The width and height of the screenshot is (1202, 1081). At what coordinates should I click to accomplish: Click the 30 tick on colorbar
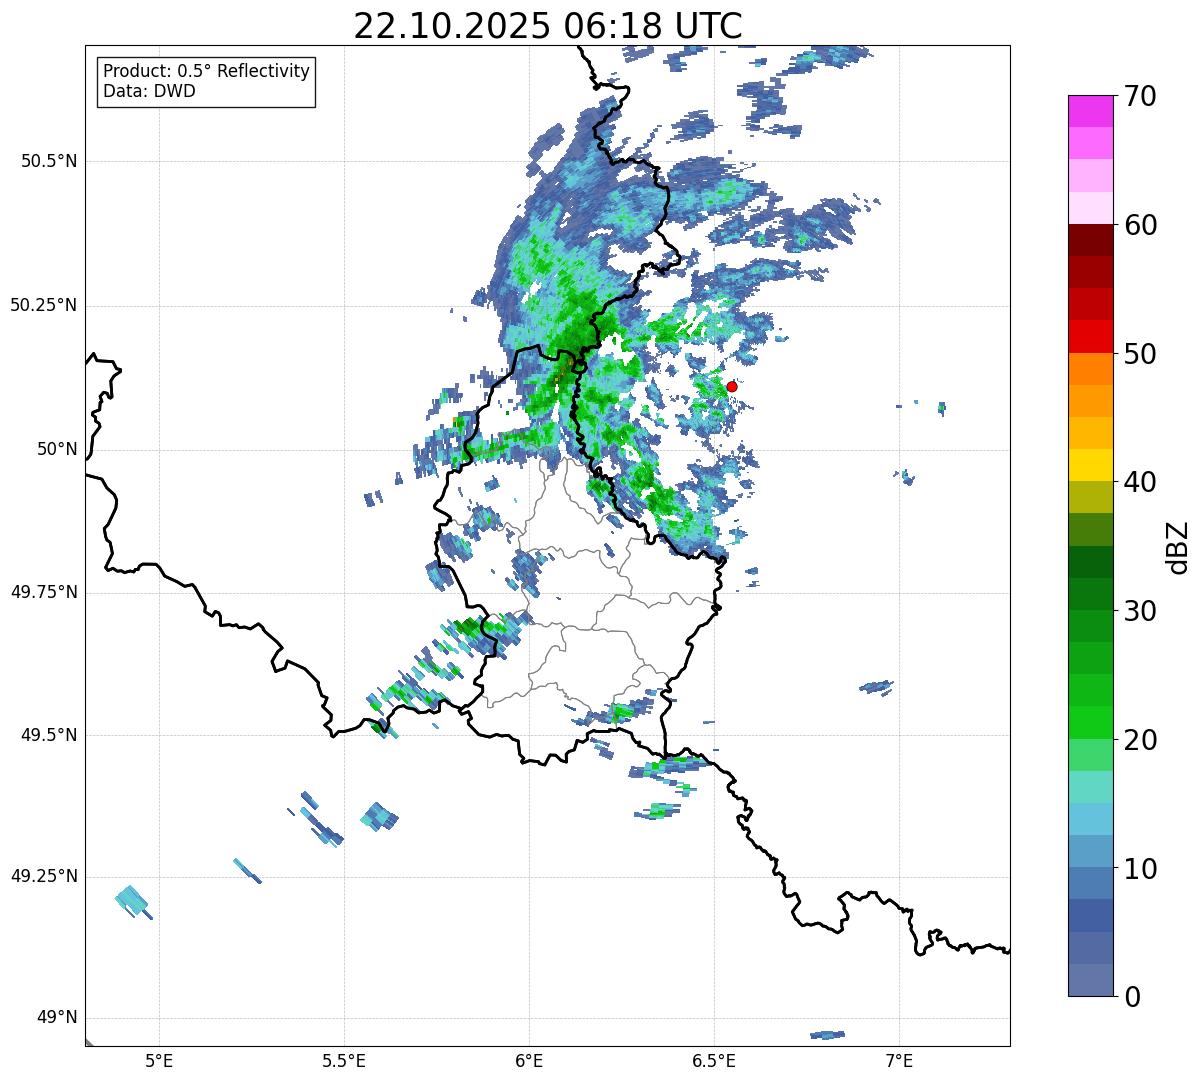click(1141, 611)
